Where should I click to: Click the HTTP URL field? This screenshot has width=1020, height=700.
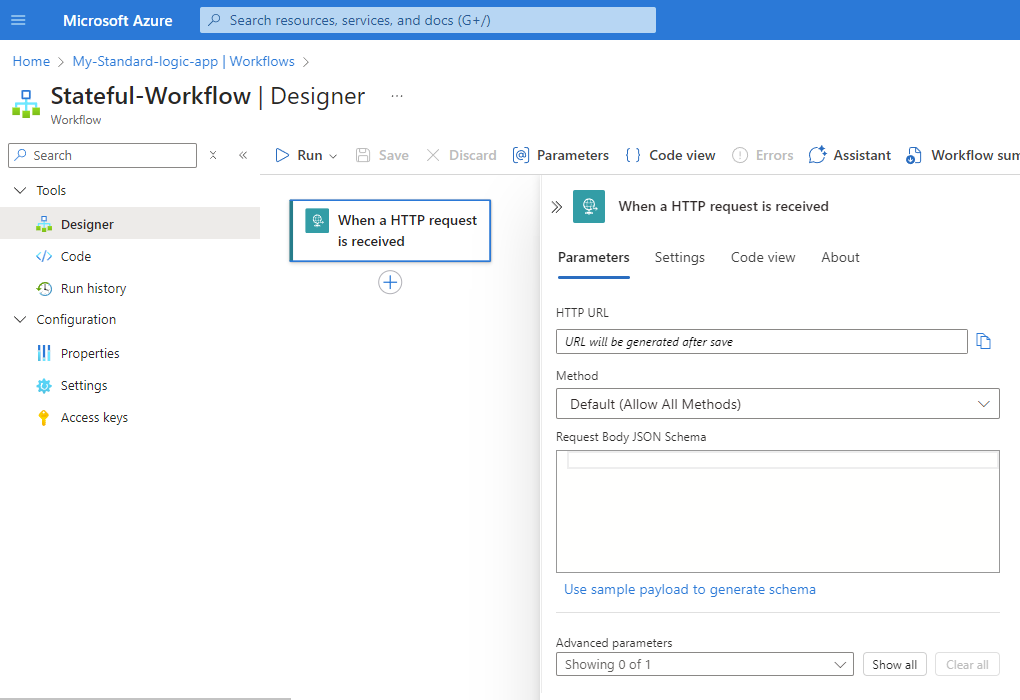tap(762, 342)
